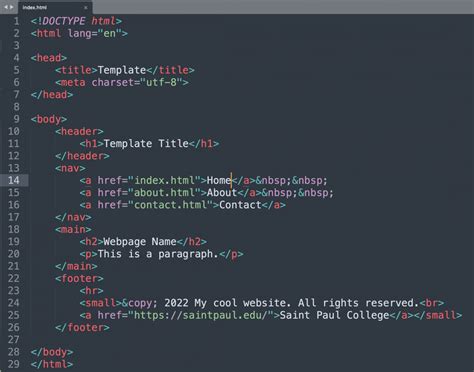The image size is (474, 372).
Task: Click the opening <body> tag
Action: 49,119
